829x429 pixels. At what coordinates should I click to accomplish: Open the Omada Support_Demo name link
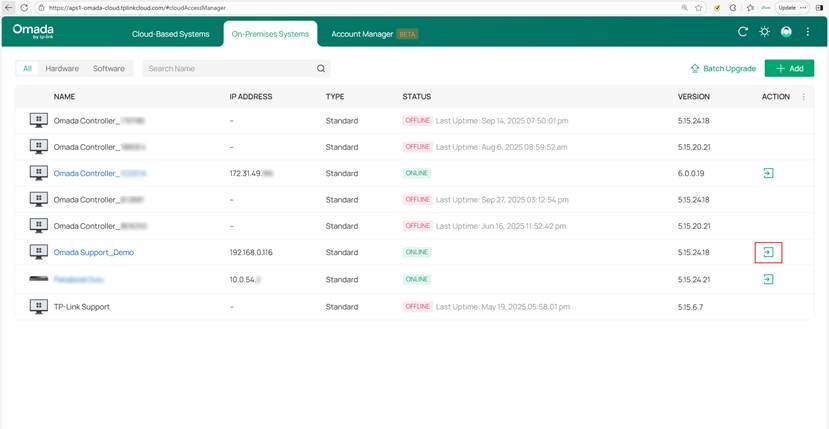point(93,253)
